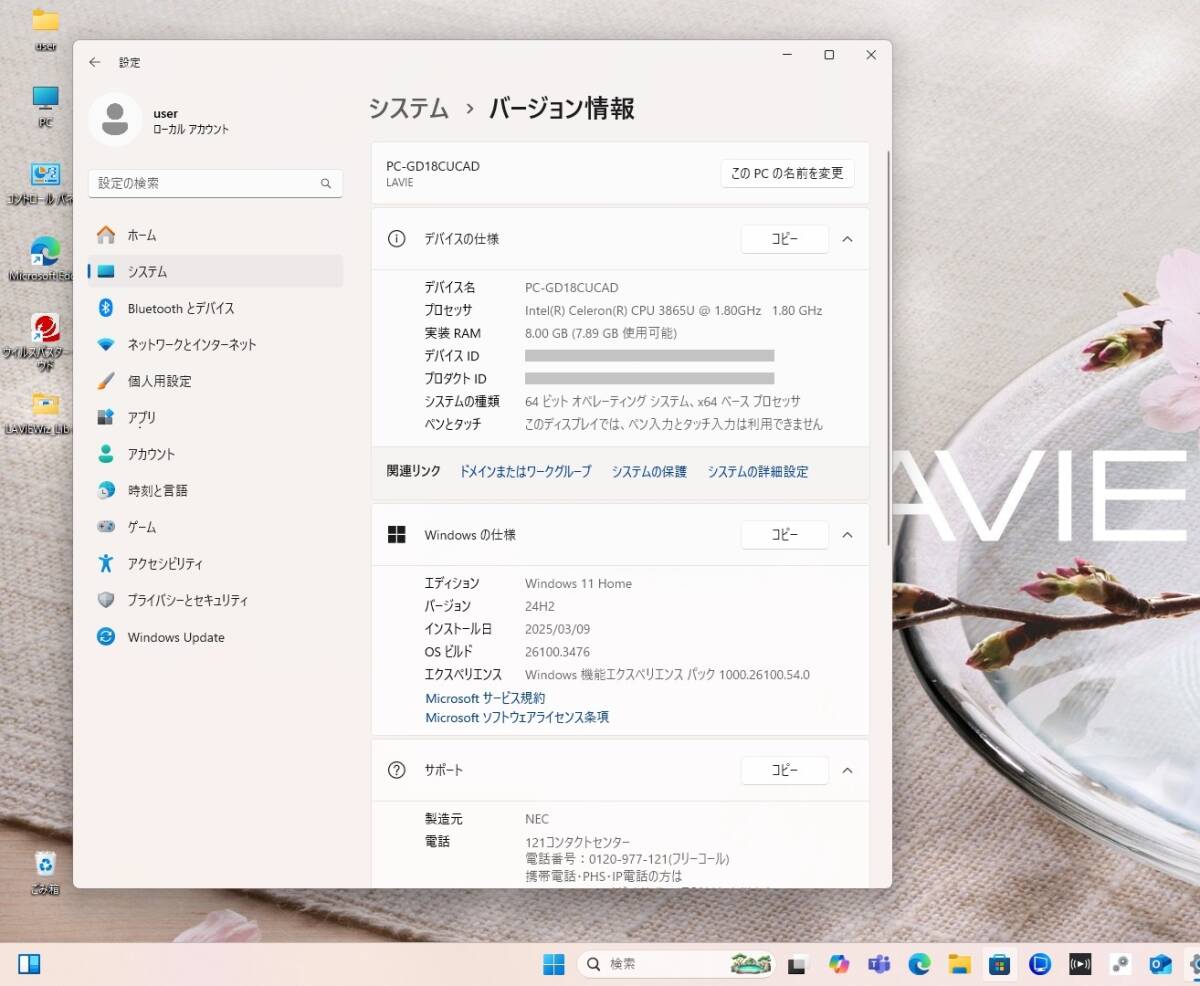This screenshot has height=986, width=1200.
Task: Click the install date 2025/03/09
Action: pos(558,629)
